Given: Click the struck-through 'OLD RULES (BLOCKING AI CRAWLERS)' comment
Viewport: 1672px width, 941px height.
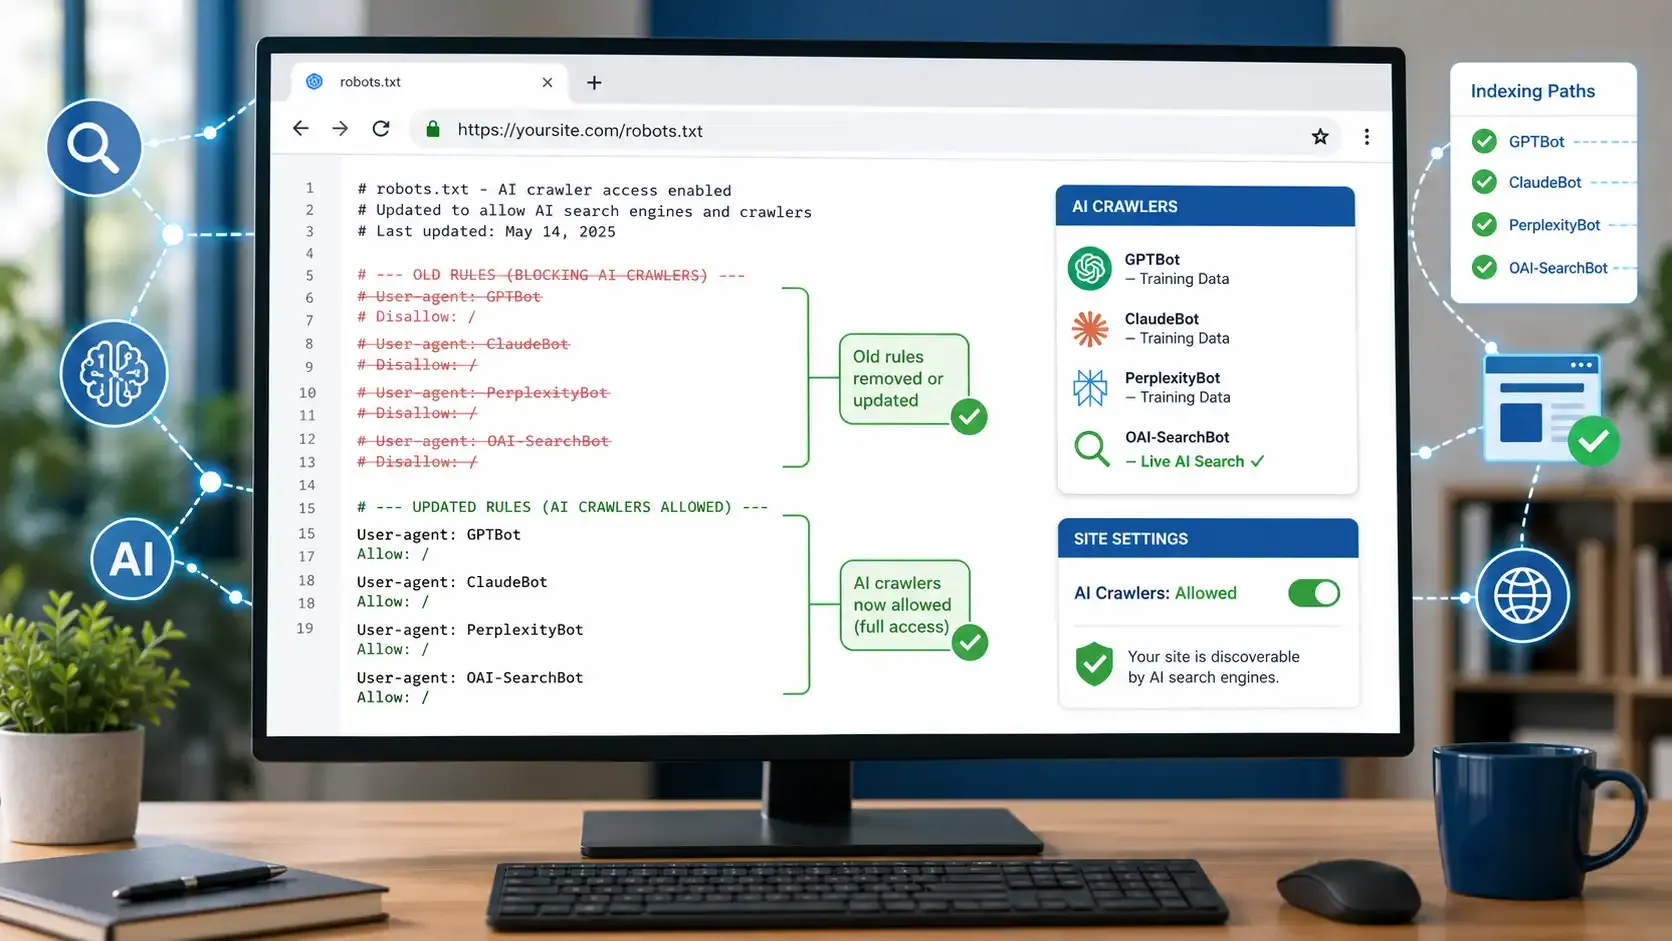Looking at the screenshot, I should 551,275.
